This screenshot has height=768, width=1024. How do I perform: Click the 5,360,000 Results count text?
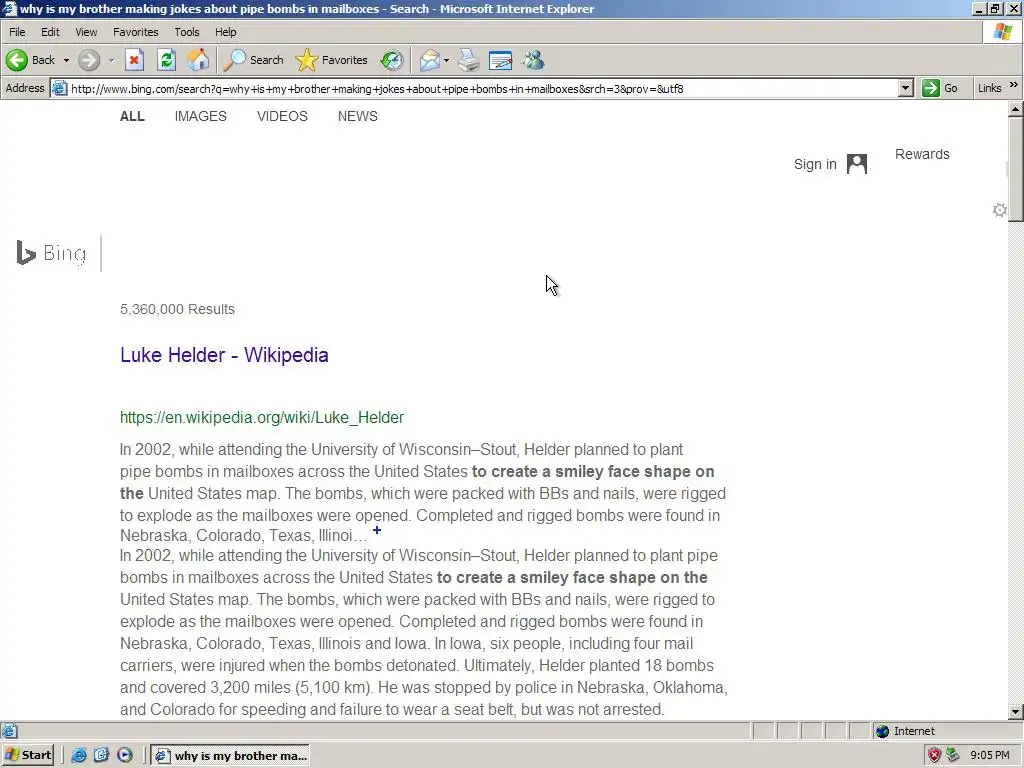pos(177,309)
